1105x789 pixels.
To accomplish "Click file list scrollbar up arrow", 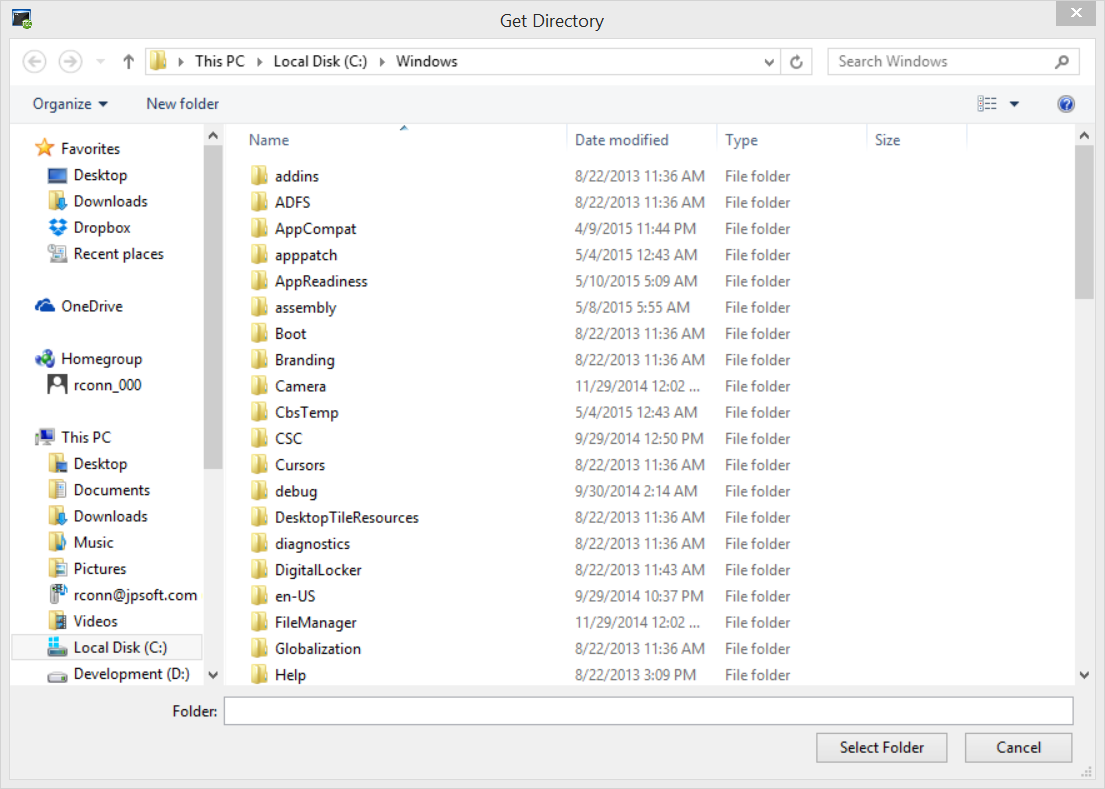I will click(1084, 135).
